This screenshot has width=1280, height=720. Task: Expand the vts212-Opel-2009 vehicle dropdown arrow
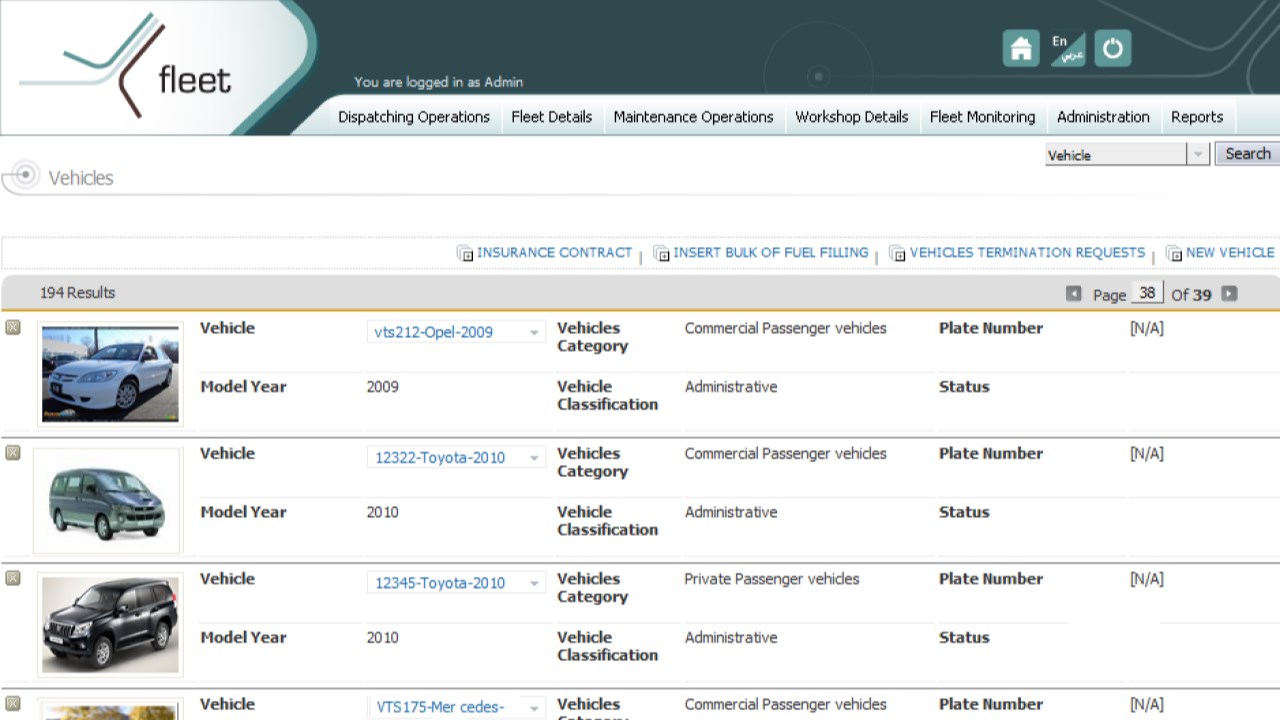point(534,332)
